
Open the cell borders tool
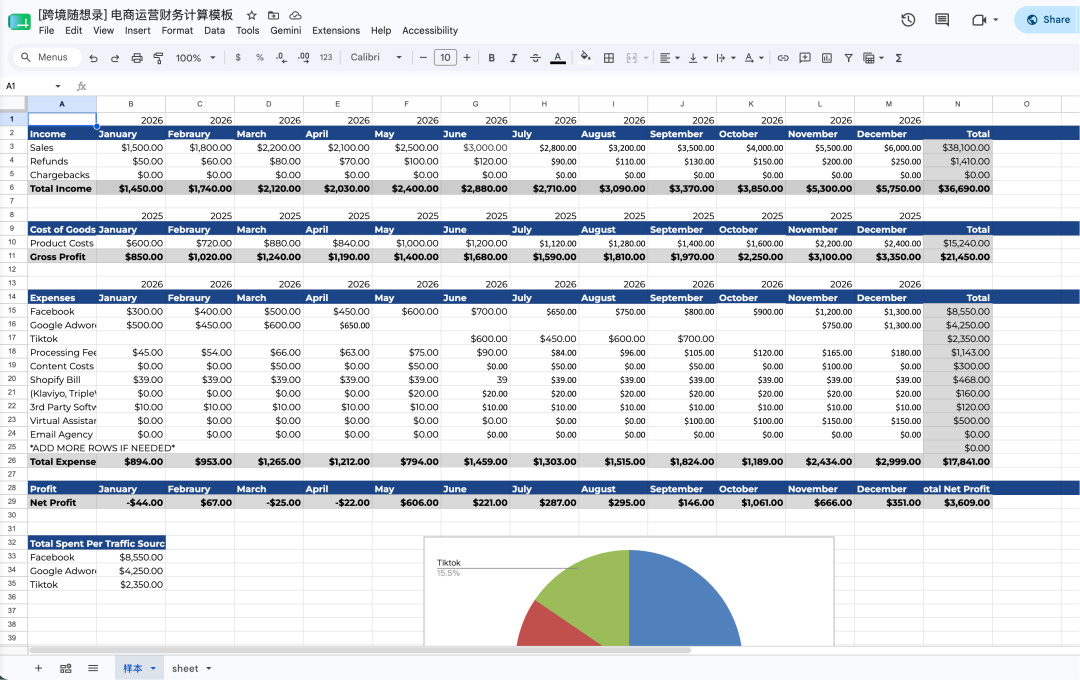click(609, 58)
